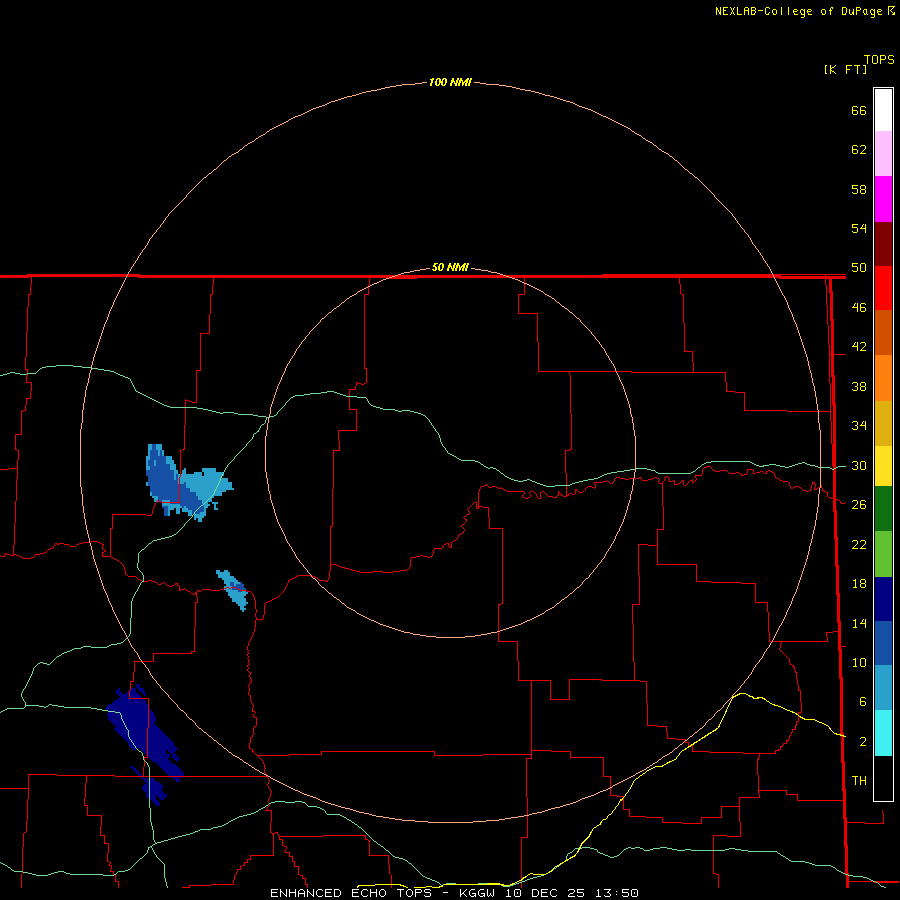Click the medium blue 10 kft swatch

[883, 643]
